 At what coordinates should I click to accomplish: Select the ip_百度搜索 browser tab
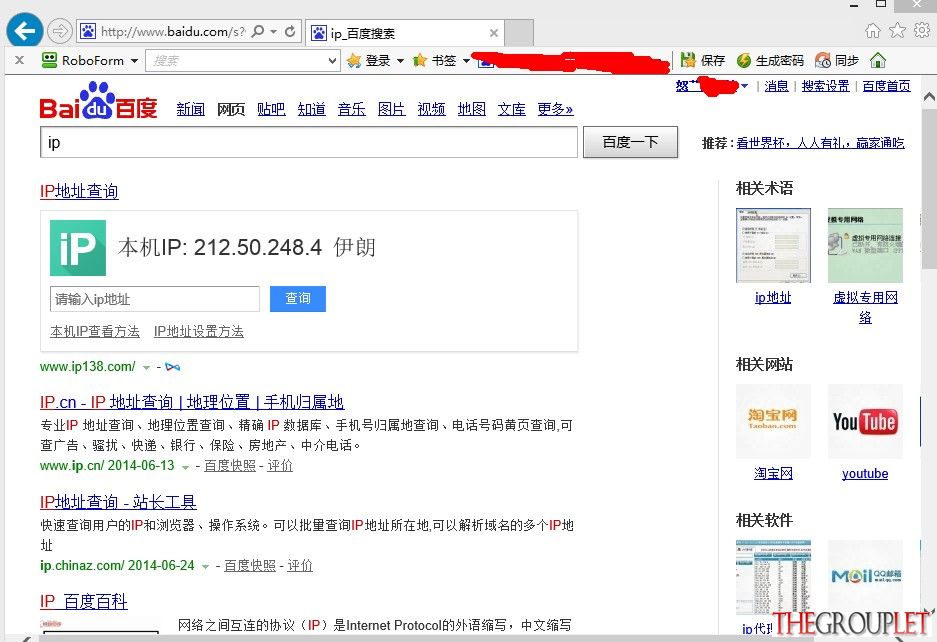click(405, 33)
